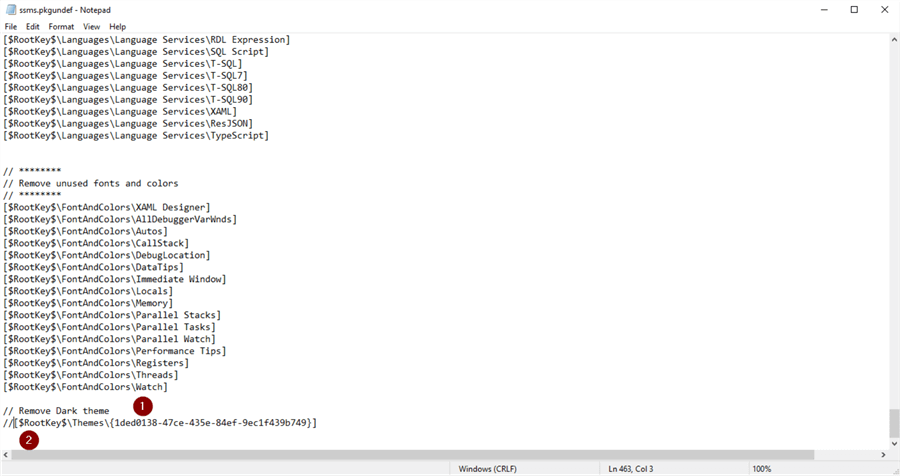
Task: Close the Notepad window
Action: (885, 10)
